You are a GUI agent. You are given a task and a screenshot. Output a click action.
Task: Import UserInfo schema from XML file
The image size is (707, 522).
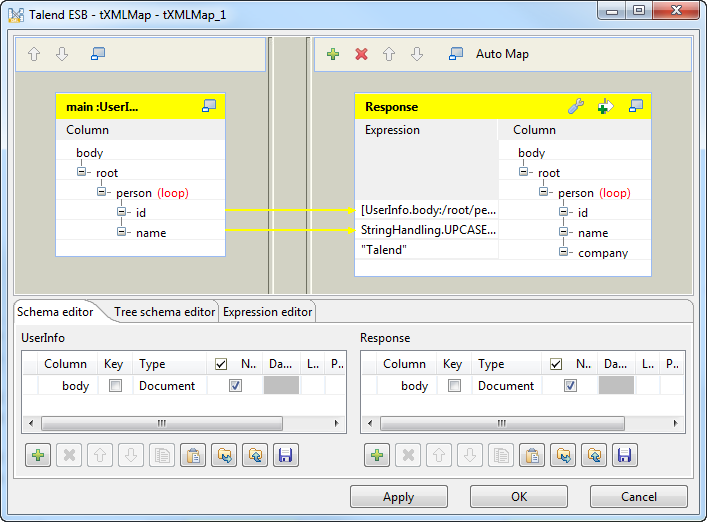point(224,455)
